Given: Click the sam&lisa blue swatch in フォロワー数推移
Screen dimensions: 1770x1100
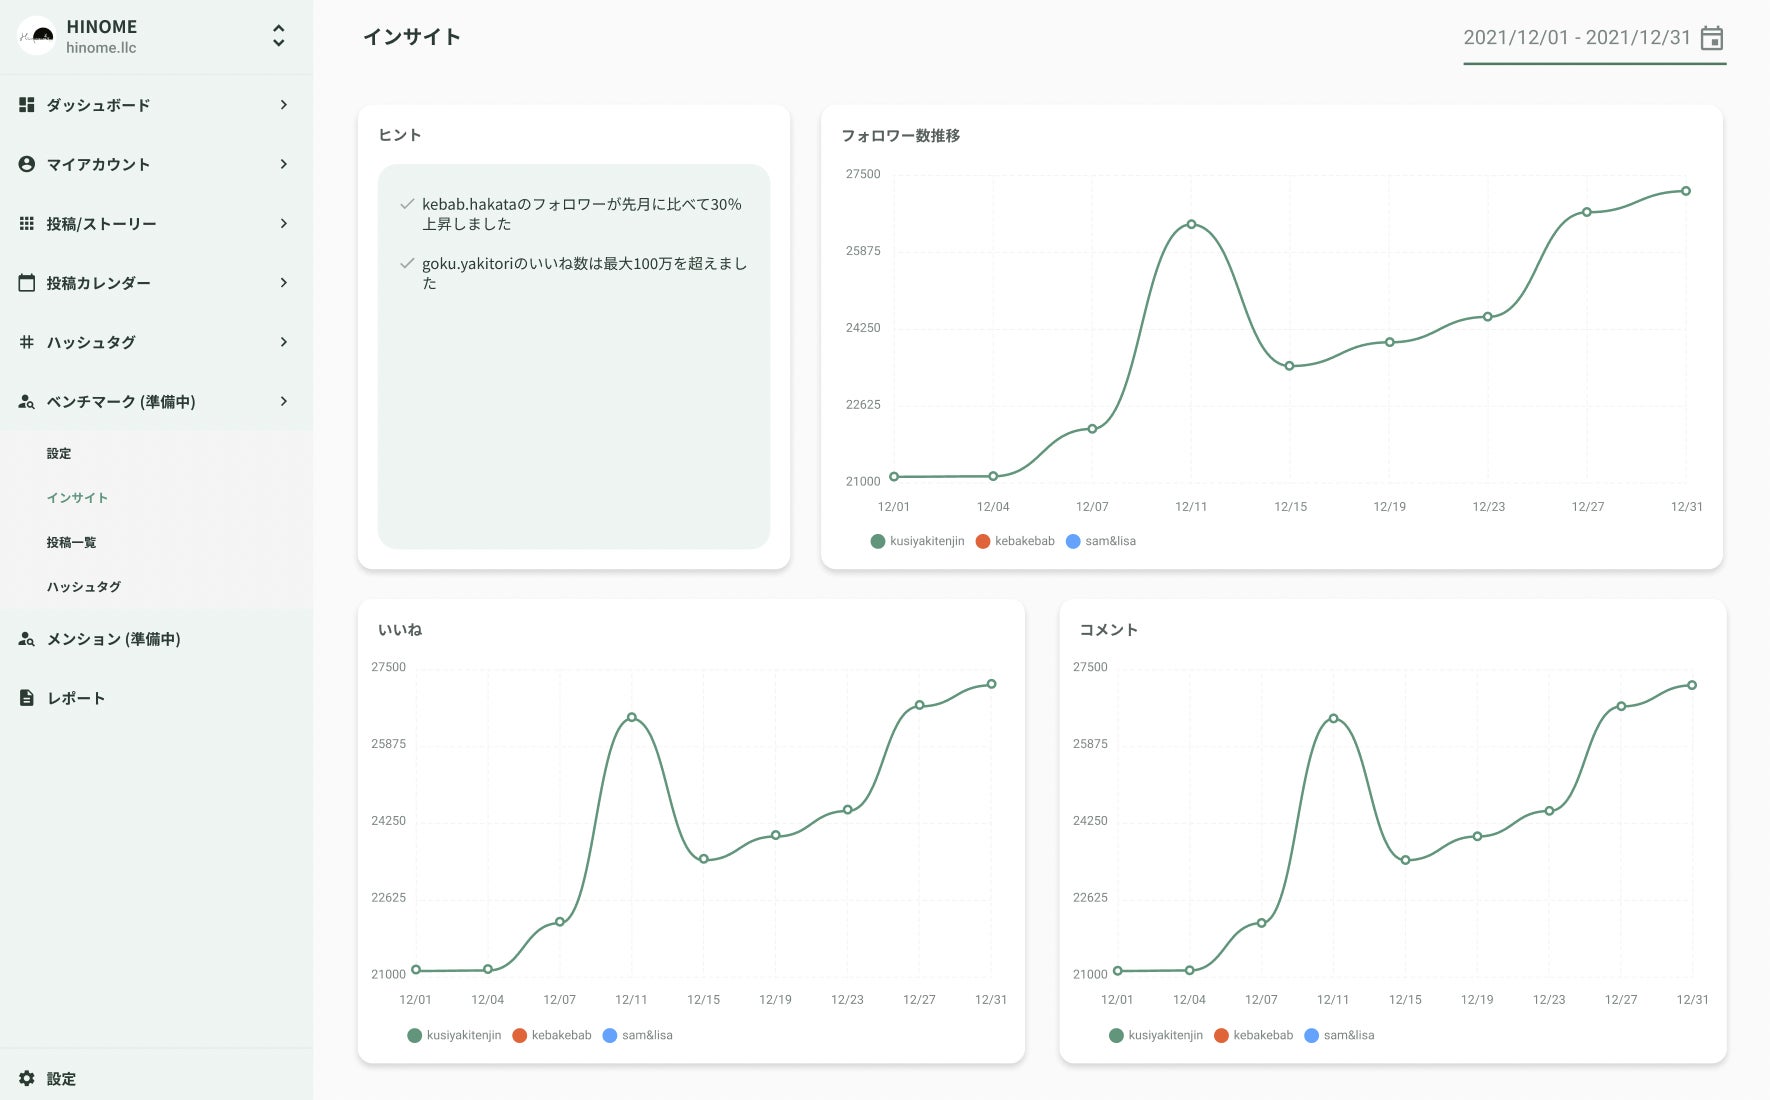Looking at the screenshot, I should coord(1073,541).
